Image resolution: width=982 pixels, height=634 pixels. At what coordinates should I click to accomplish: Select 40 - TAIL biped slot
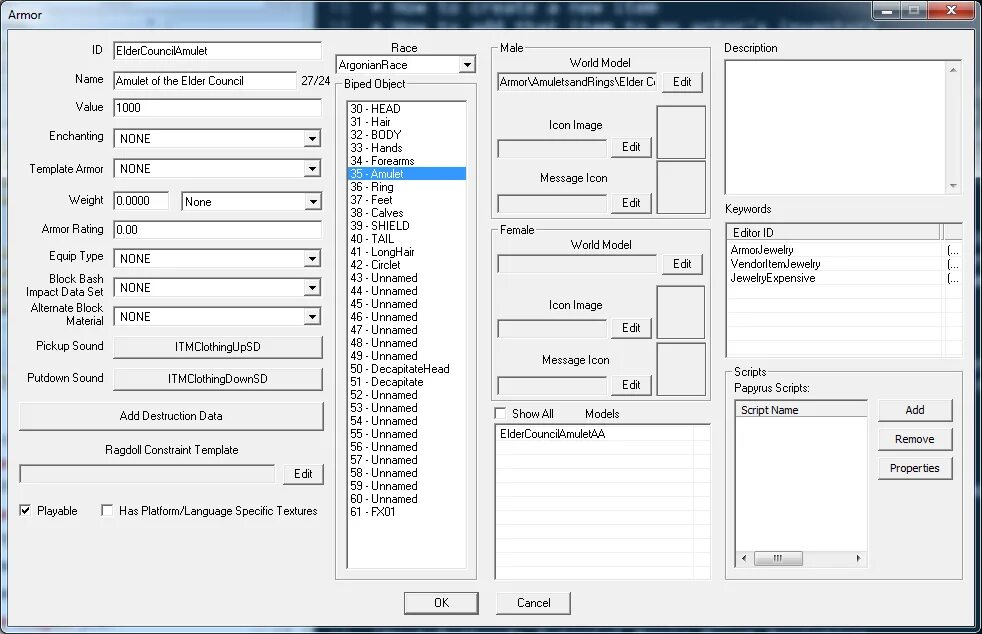[x=406, y=239]
